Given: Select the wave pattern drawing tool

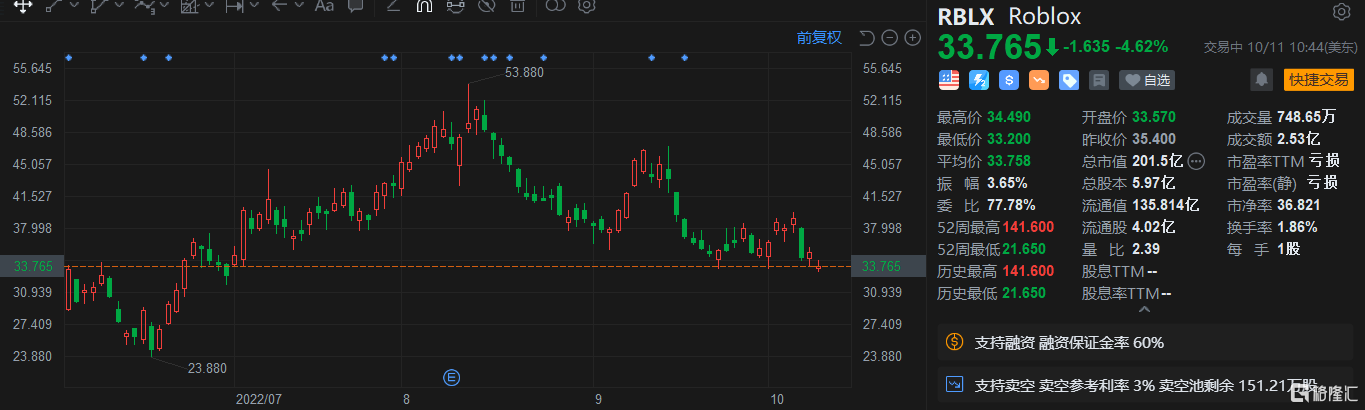Looking at the screenshot, I should coord(143,6).
